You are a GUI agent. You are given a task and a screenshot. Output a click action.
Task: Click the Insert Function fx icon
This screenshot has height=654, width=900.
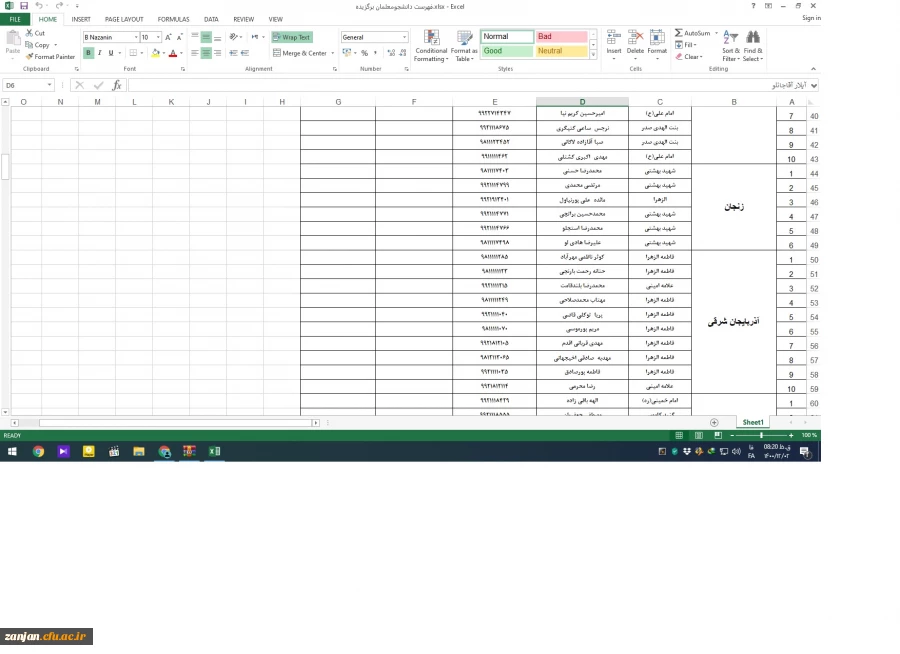click(x=116, y=86)
